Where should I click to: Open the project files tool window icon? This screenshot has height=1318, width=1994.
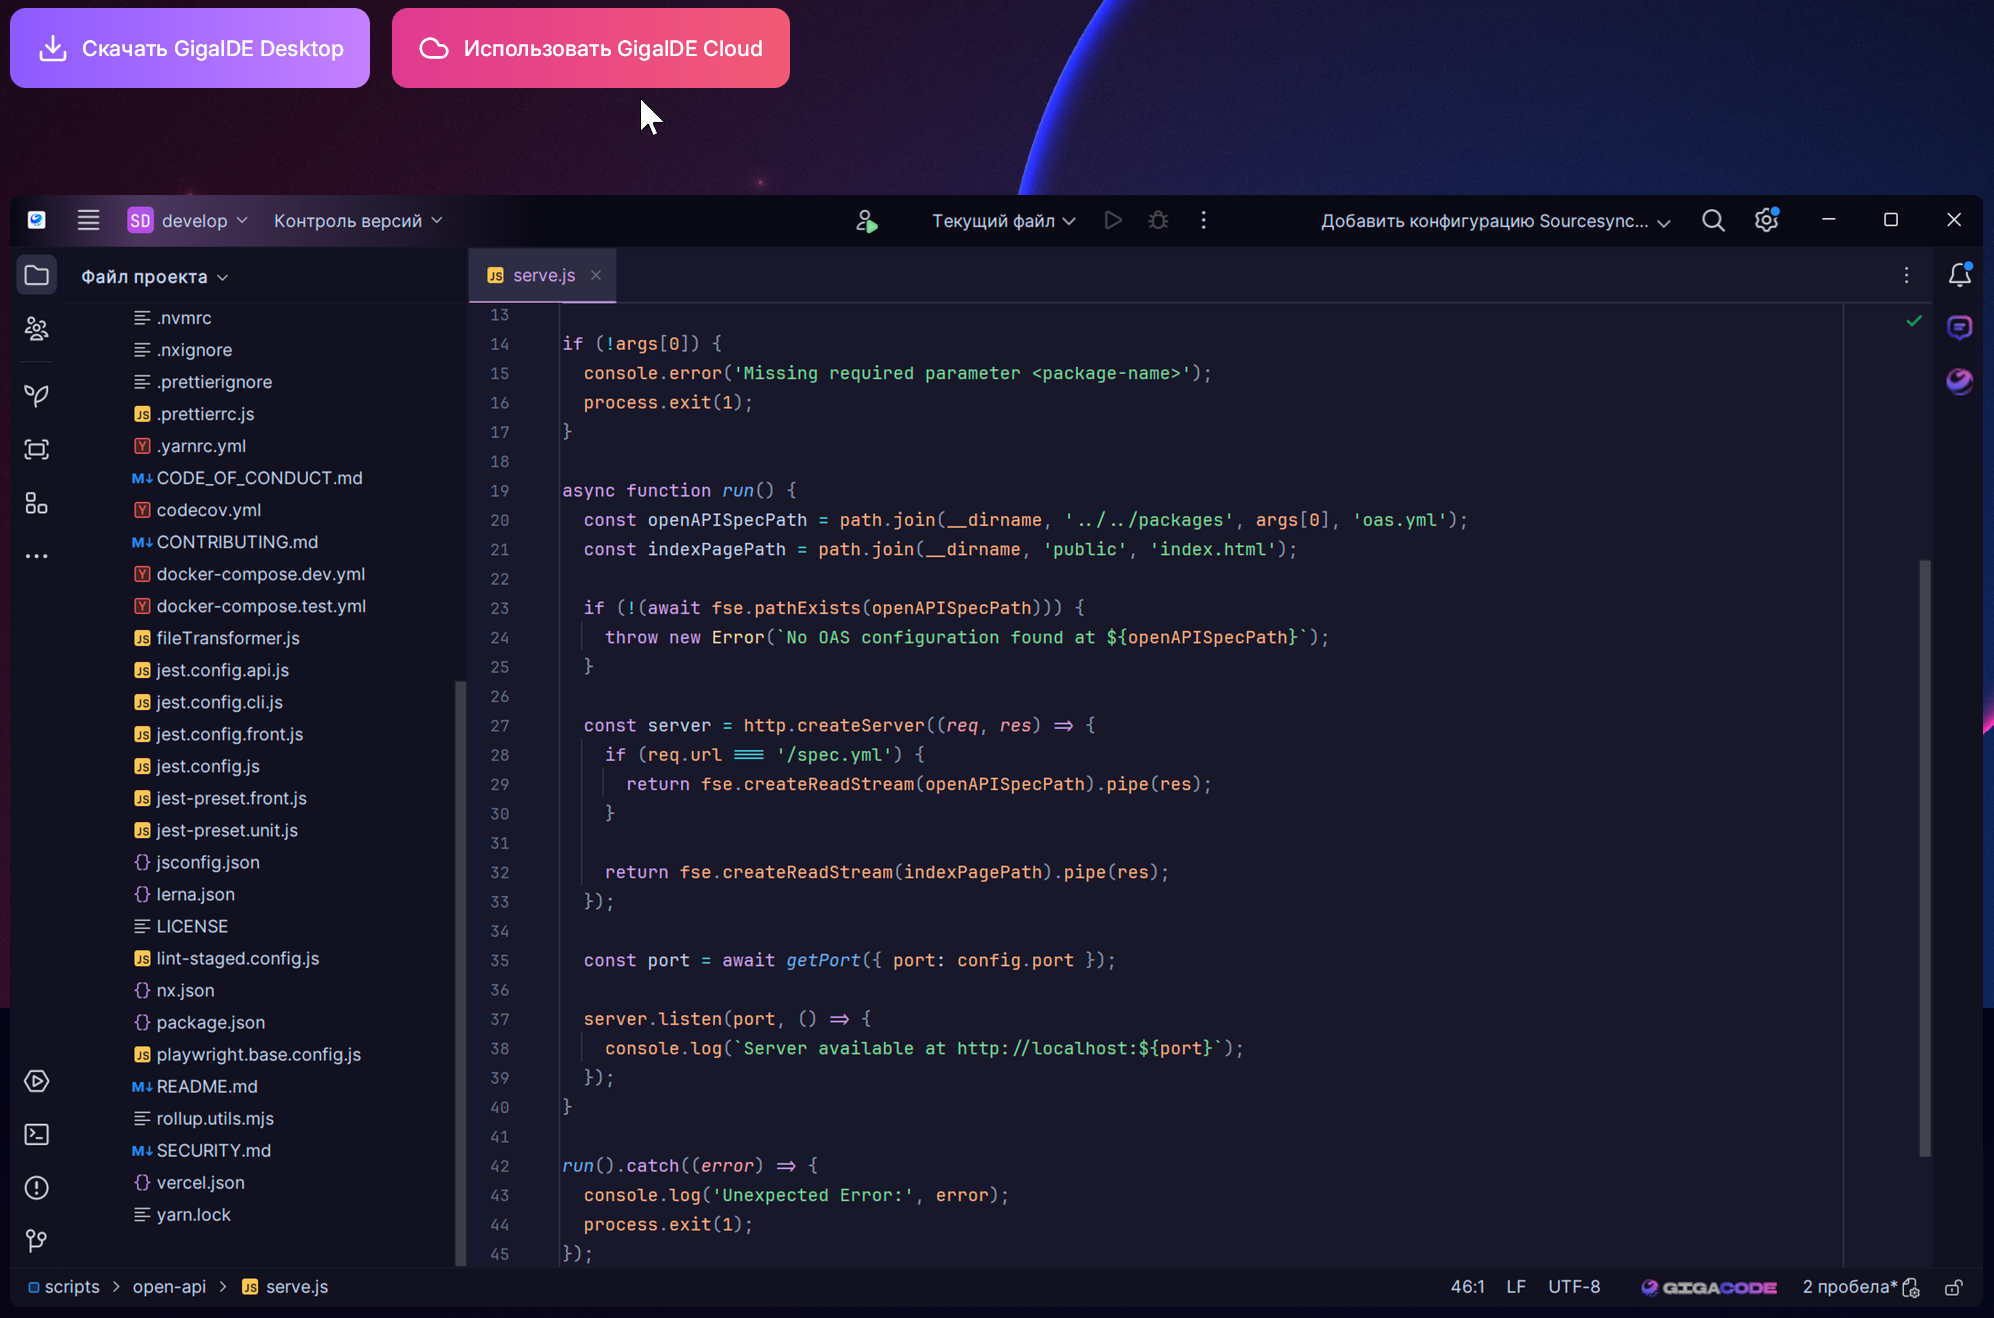(36, 275)
